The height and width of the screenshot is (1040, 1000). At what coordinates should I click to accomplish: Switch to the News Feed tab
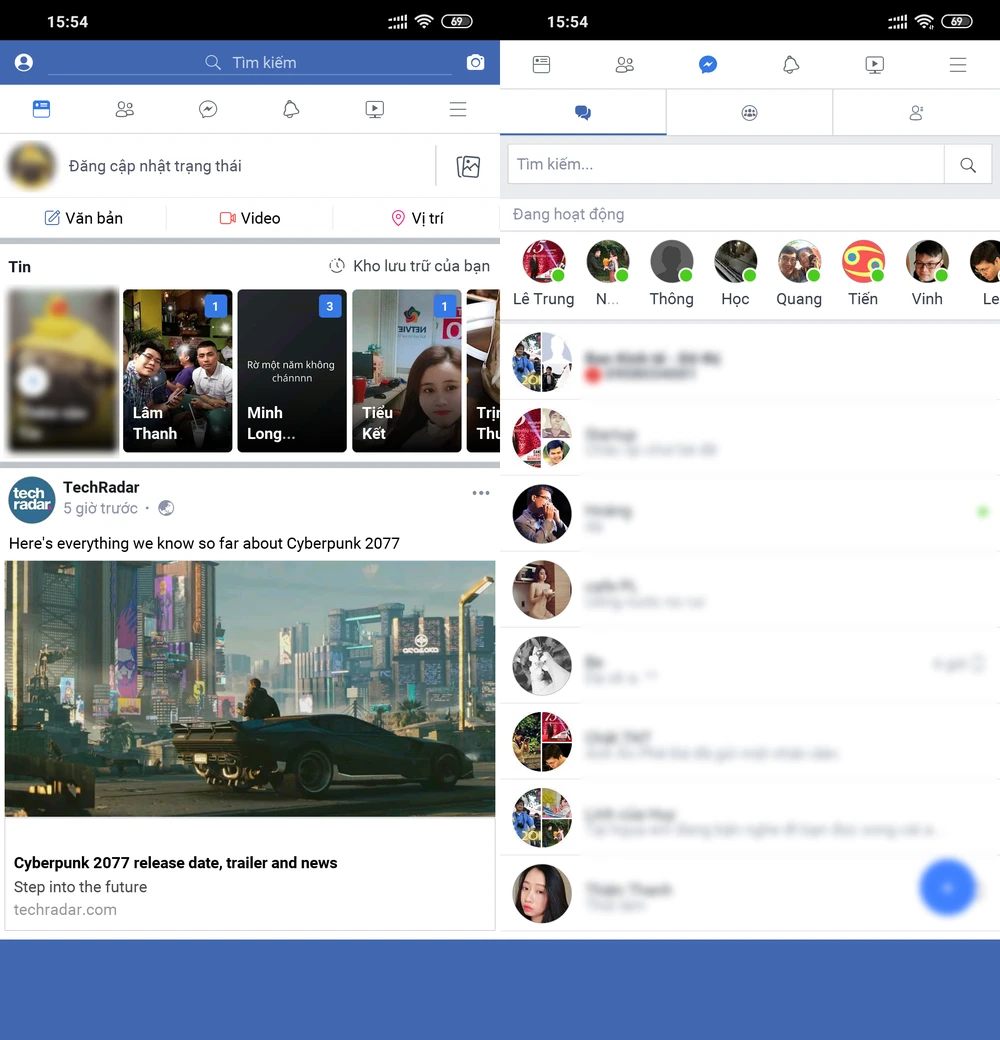pyautogui.click(x=41, y=109)
